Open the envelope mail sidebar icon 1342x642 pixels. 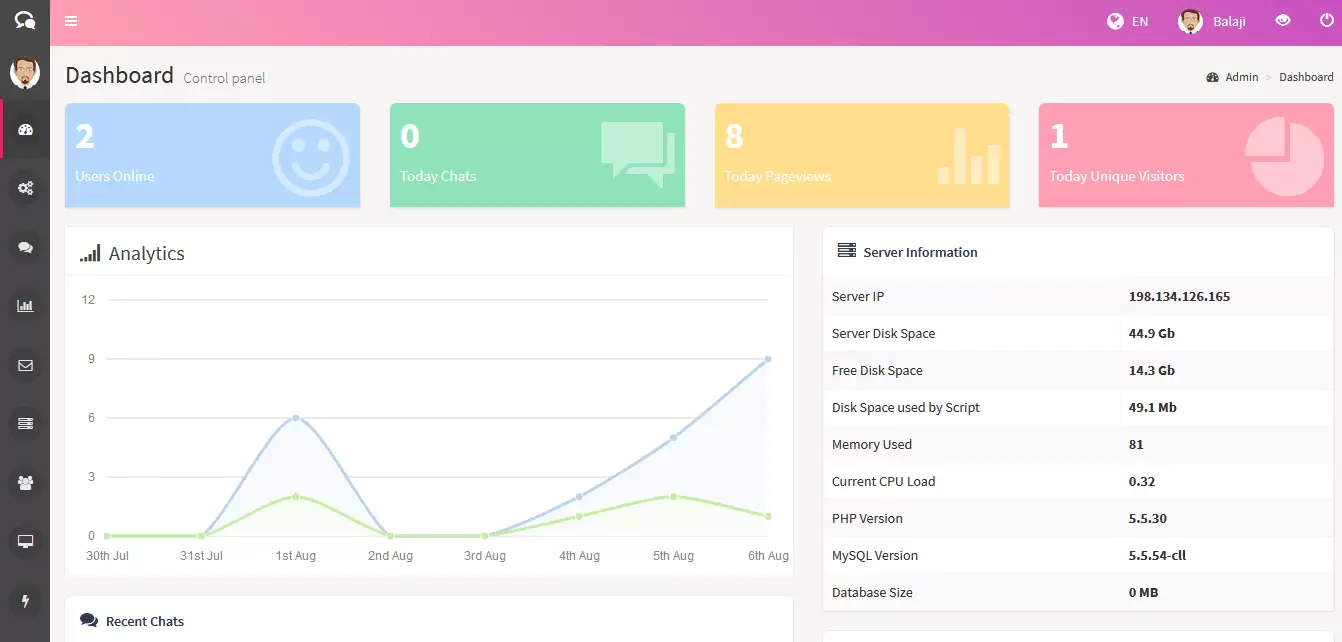26,365
